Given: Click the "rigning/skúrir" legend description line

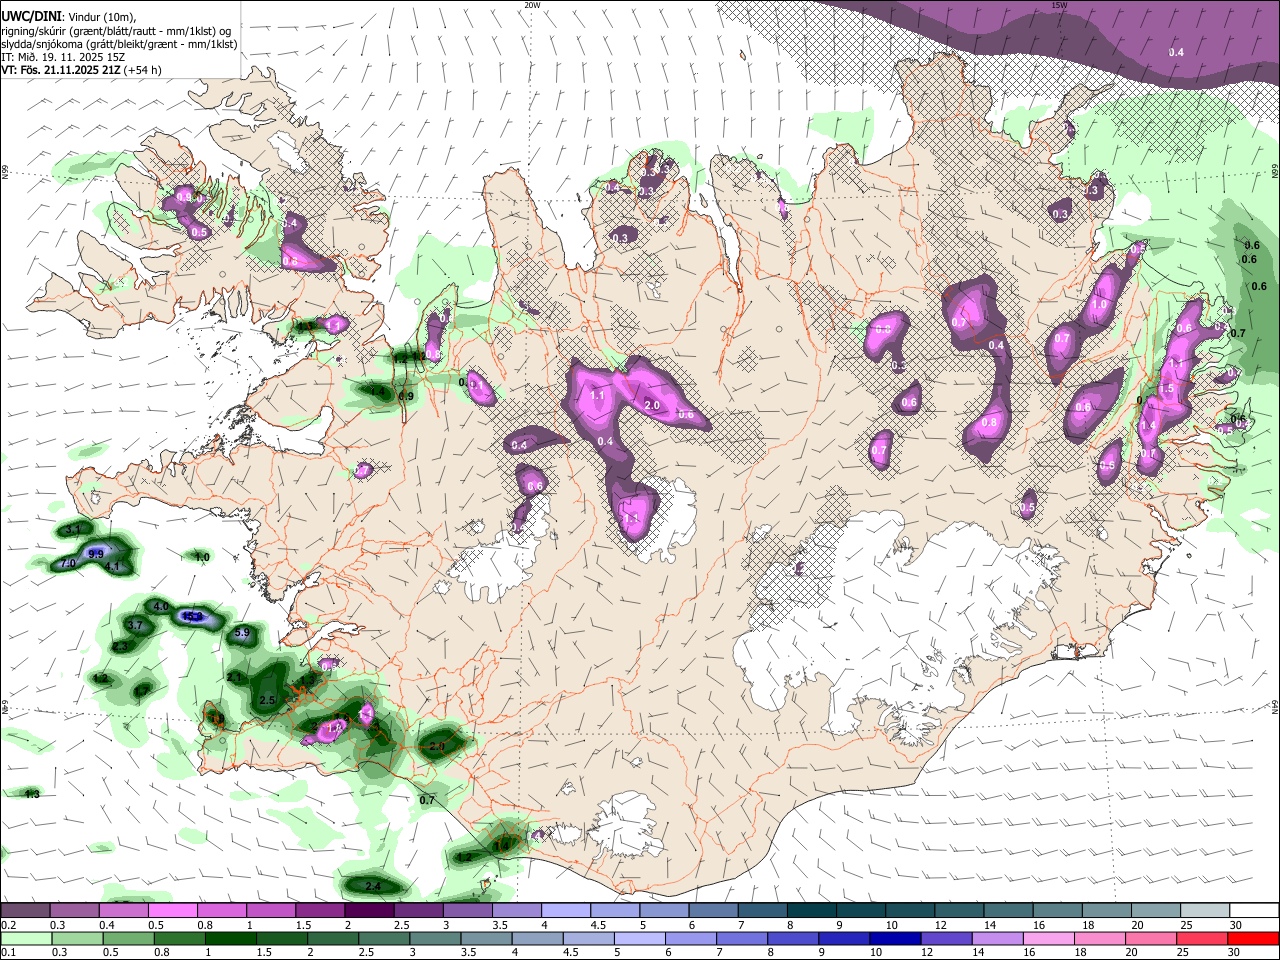Looking at the screenshot, I should (116, 31).
